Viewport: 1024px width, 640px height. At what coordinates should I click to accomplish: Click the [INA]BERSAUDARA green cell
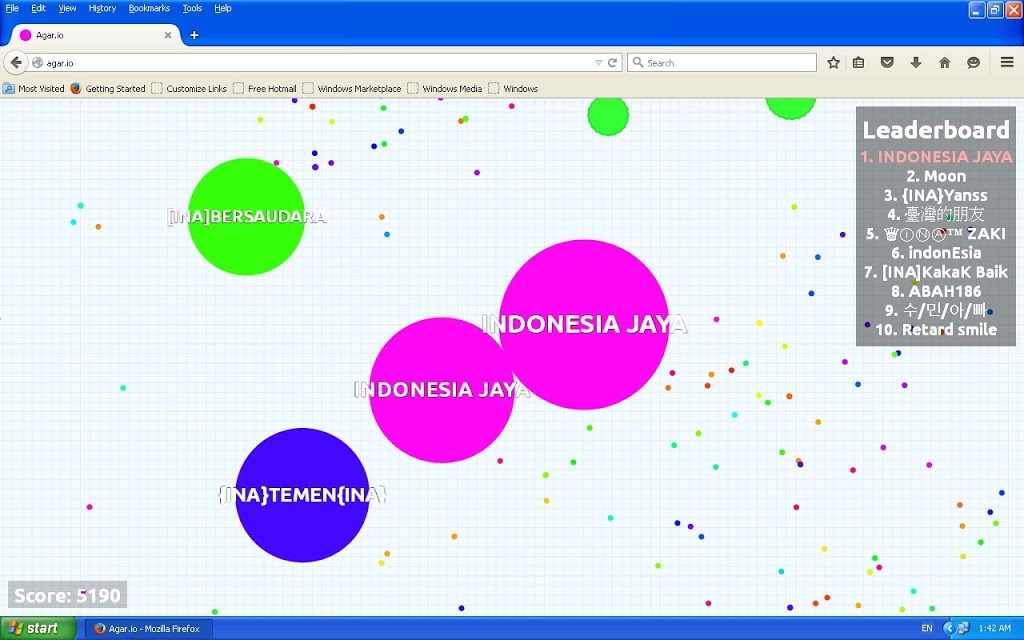pyautogui.click(x=246, y=217)
